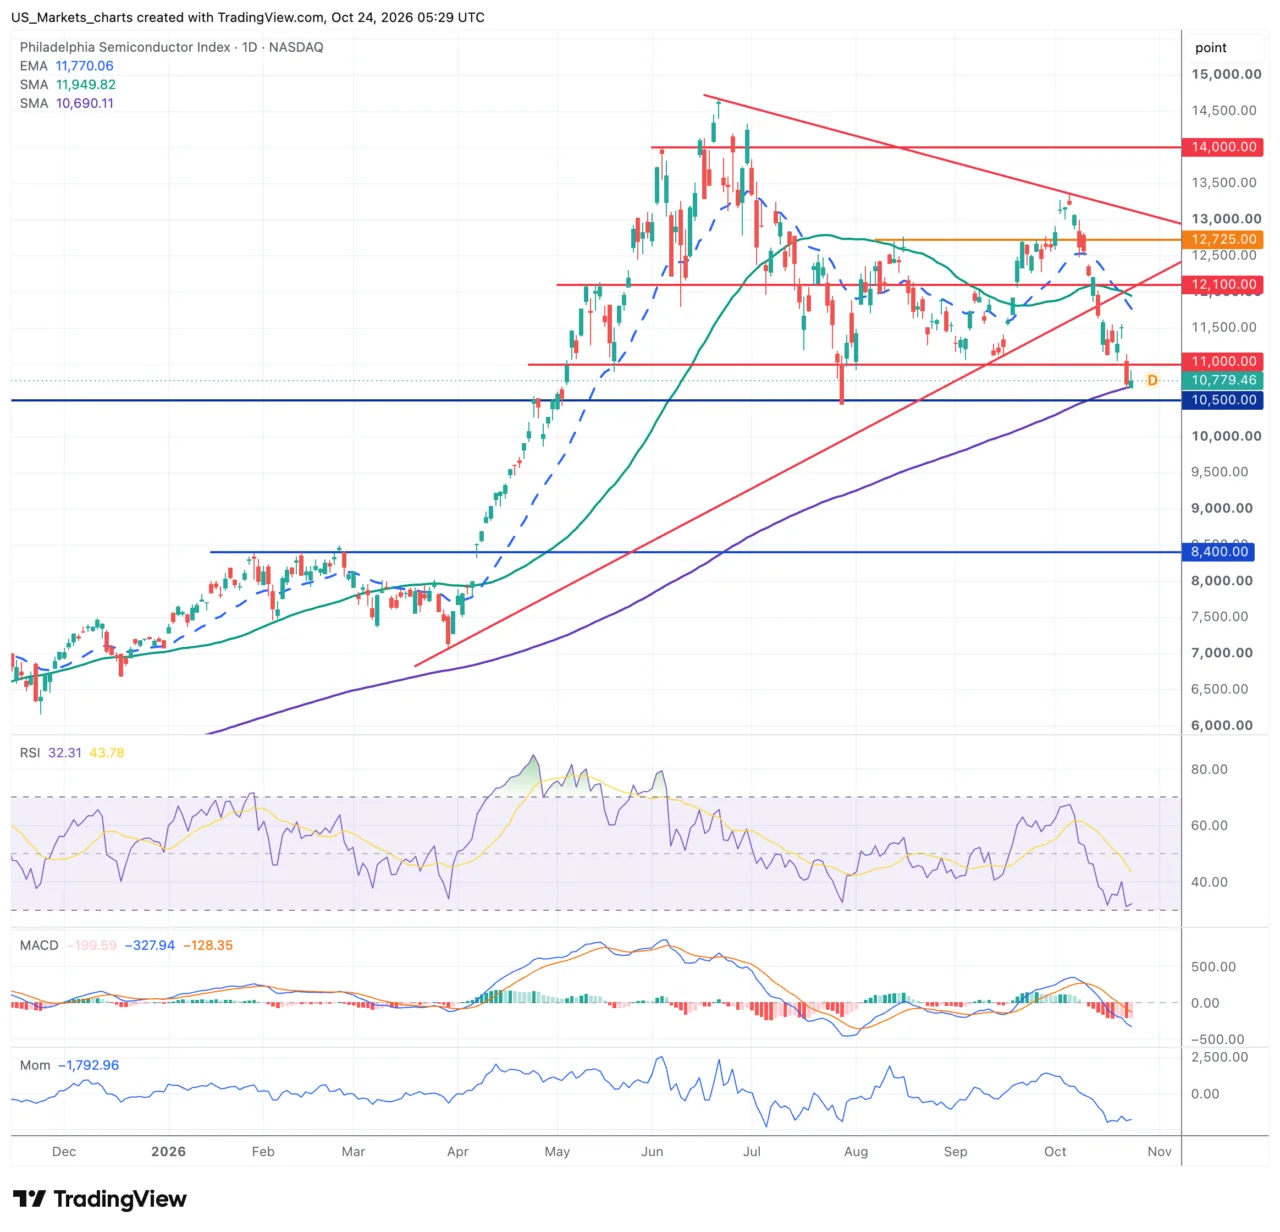The width and height of the screenshot is (1280, 1232).
Task: Click the 15,000.00 price axis label
Action: coord(1227,74)
